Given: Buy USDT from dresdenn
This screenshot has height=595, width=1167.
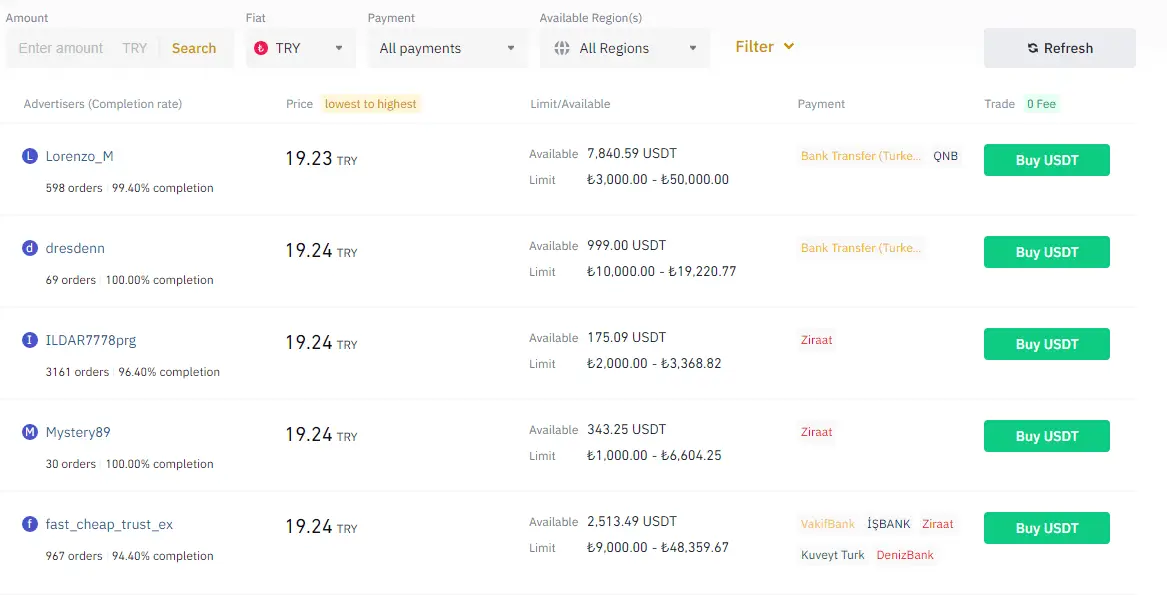Looking at the screenshot, I should pos(1046,252).
